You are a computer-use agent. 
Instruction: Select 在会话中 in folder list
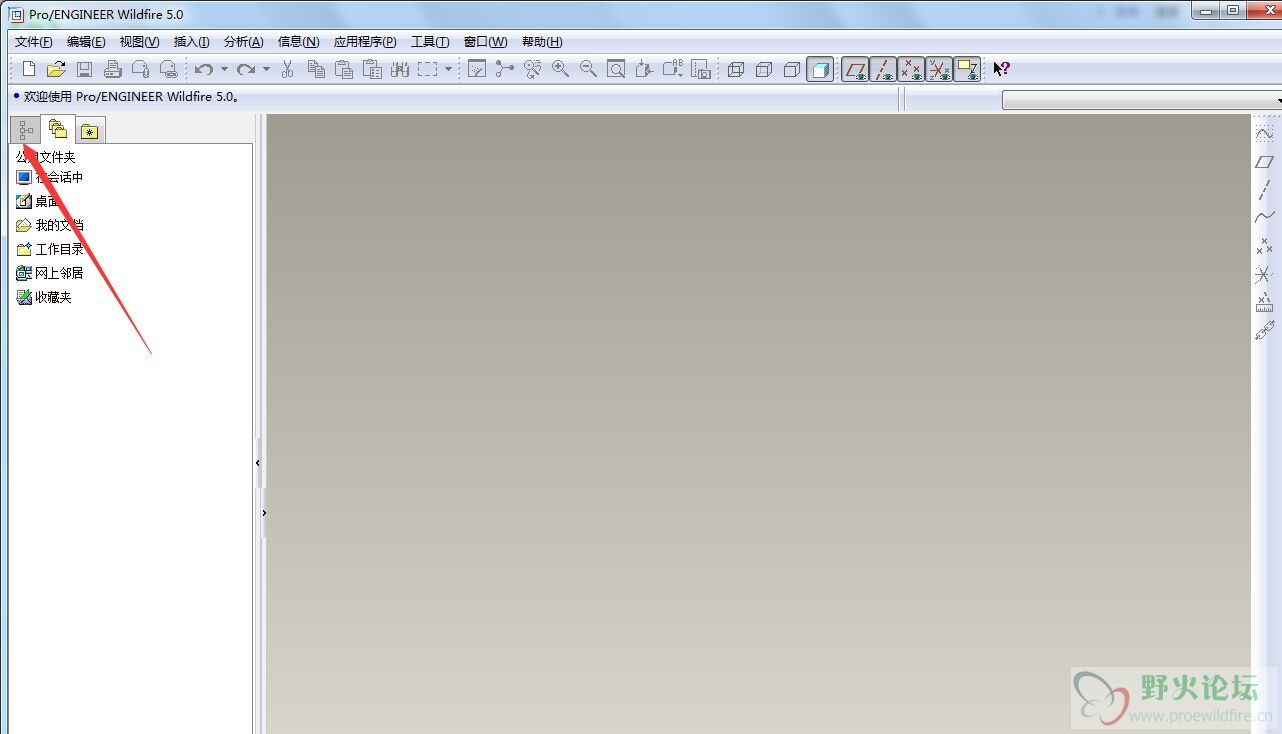[x=50, y=177]
